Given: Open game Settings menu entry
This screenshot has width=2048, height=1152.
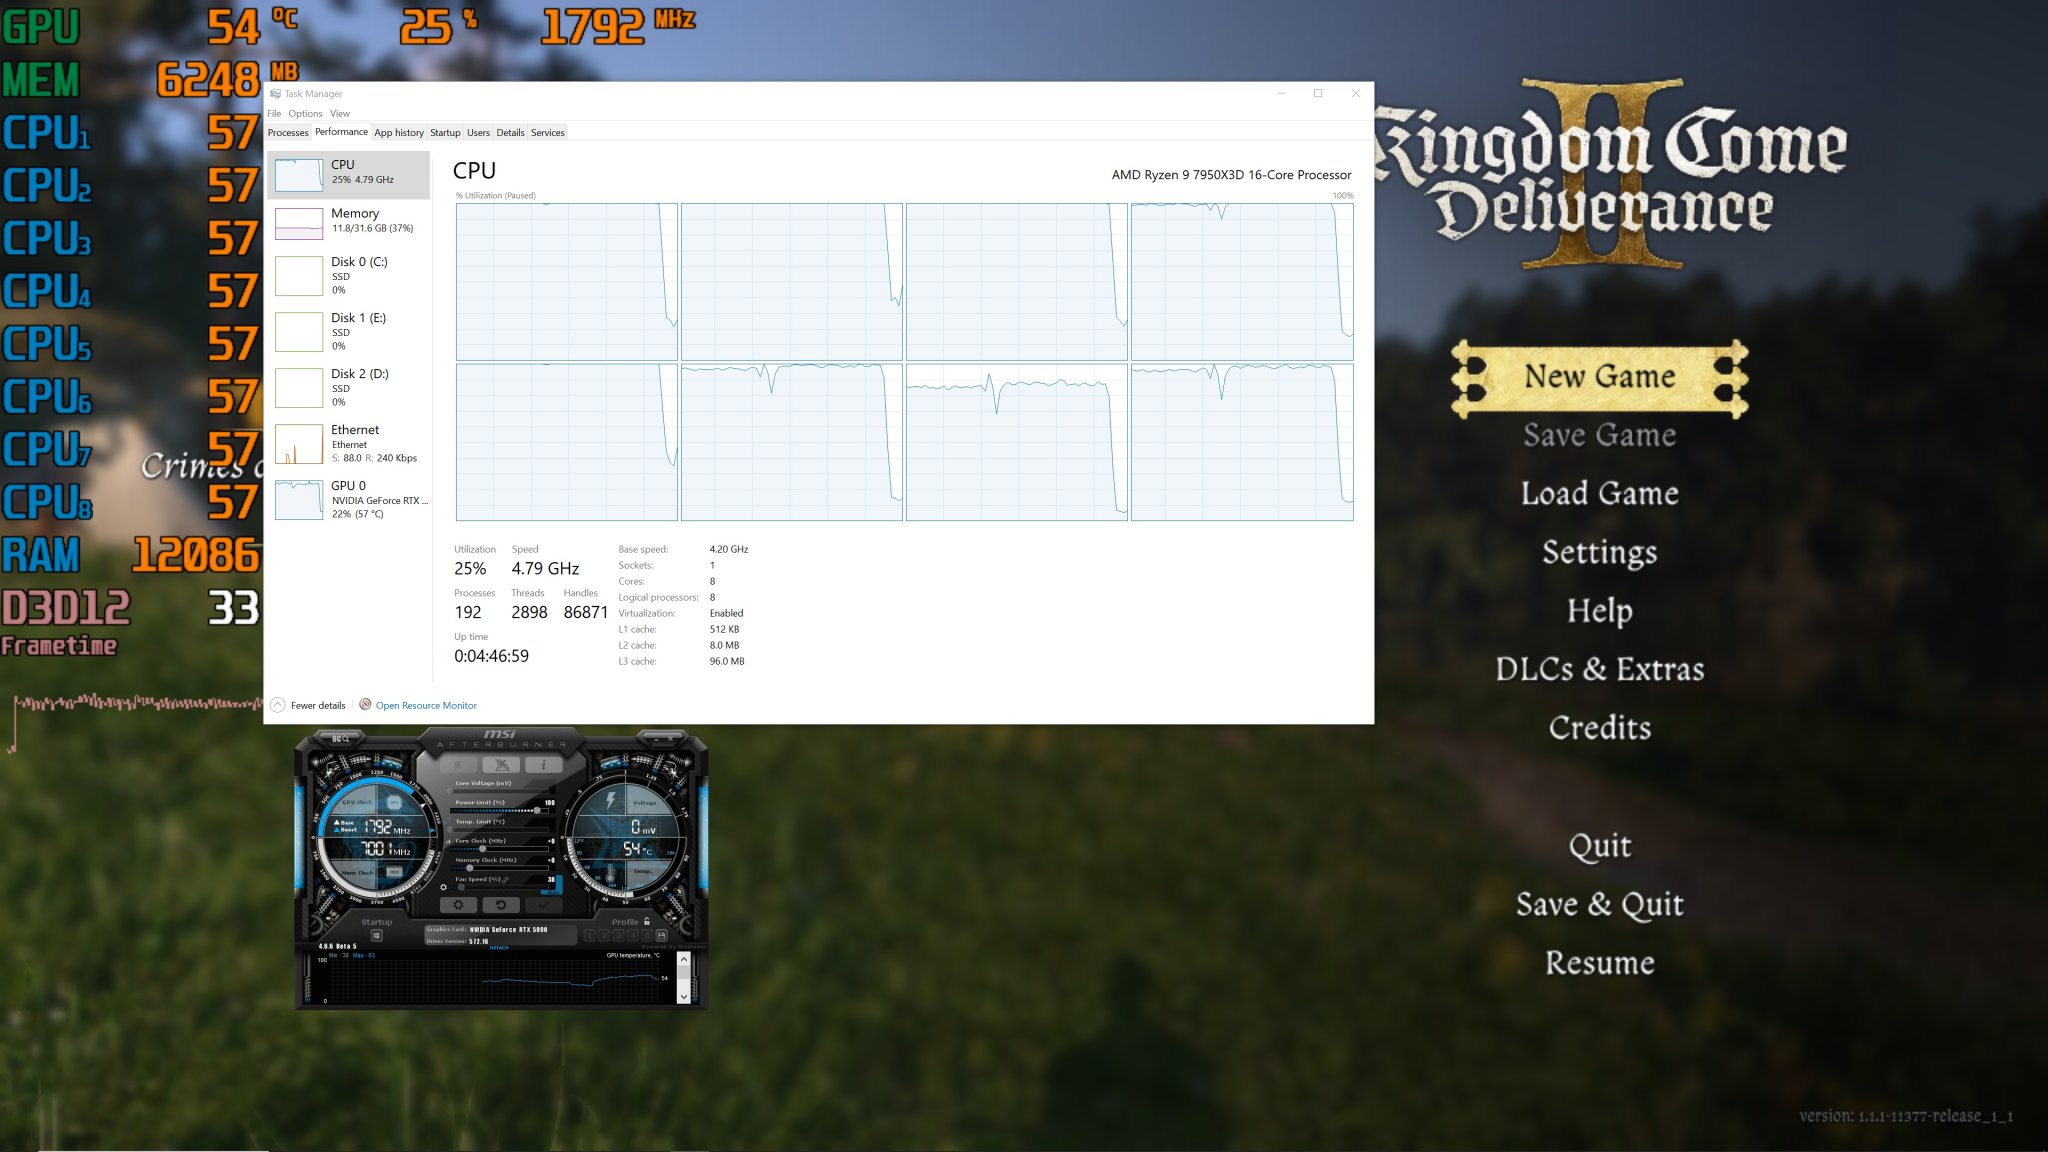Looking at the screenshot, I should tap(1599, 552).
